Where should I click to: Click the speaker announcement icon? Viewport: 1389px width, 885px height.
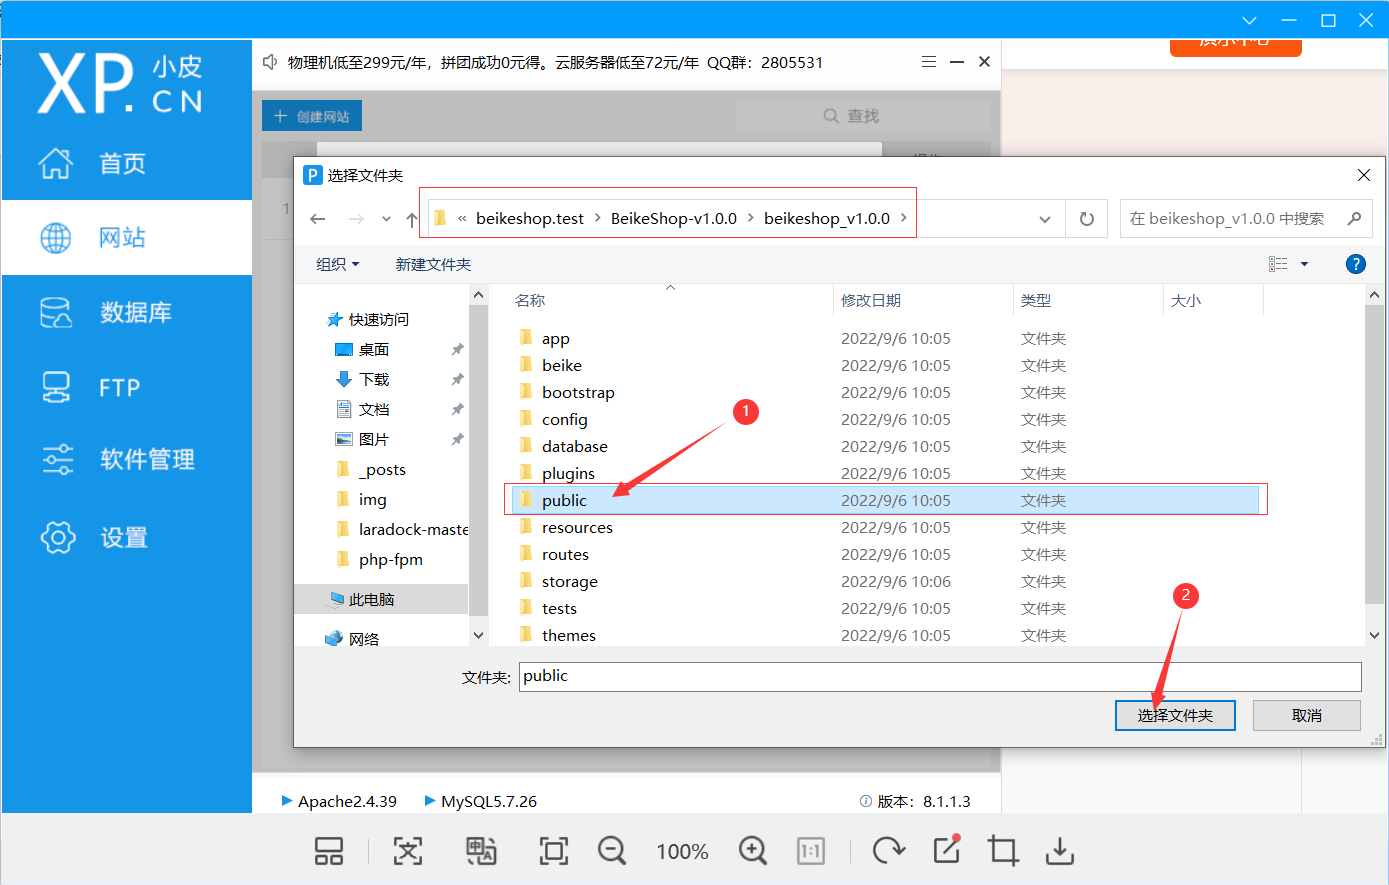(x=270, y=62)
